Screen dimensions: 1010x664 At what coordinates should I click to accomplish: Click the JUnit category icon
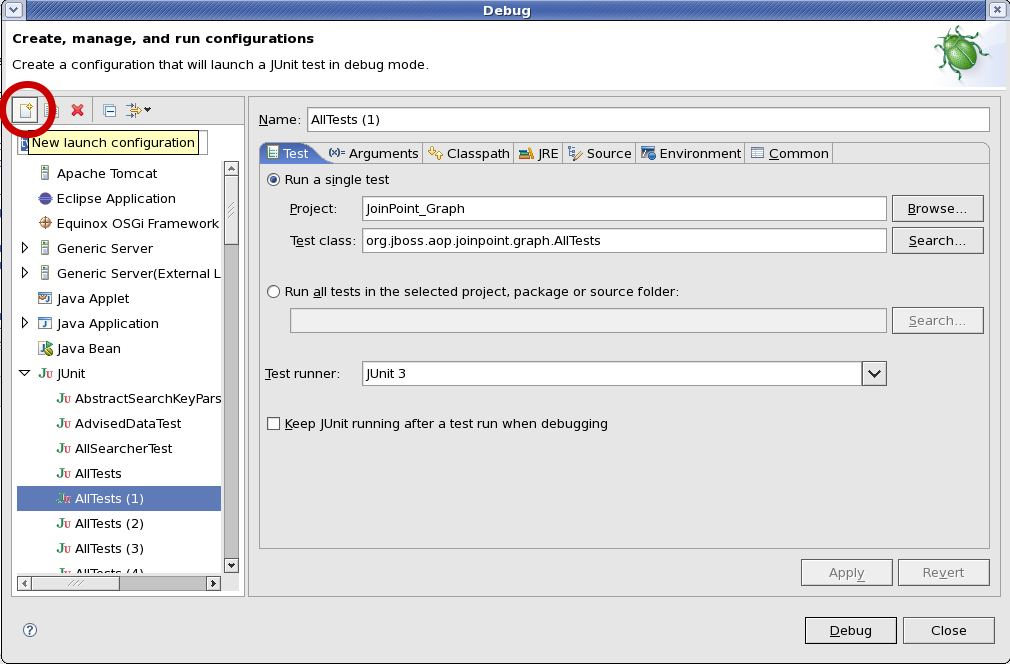(x=45, y=374)
